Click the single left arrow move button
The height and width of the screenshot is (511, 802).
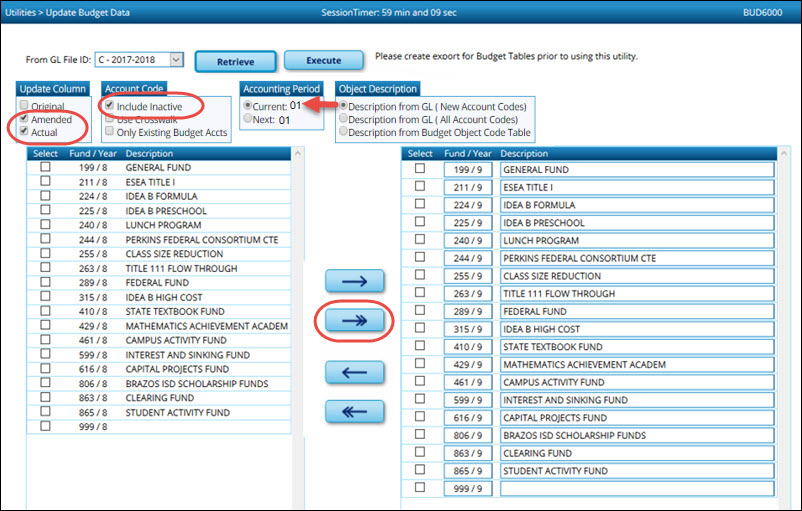pos(354,372)
